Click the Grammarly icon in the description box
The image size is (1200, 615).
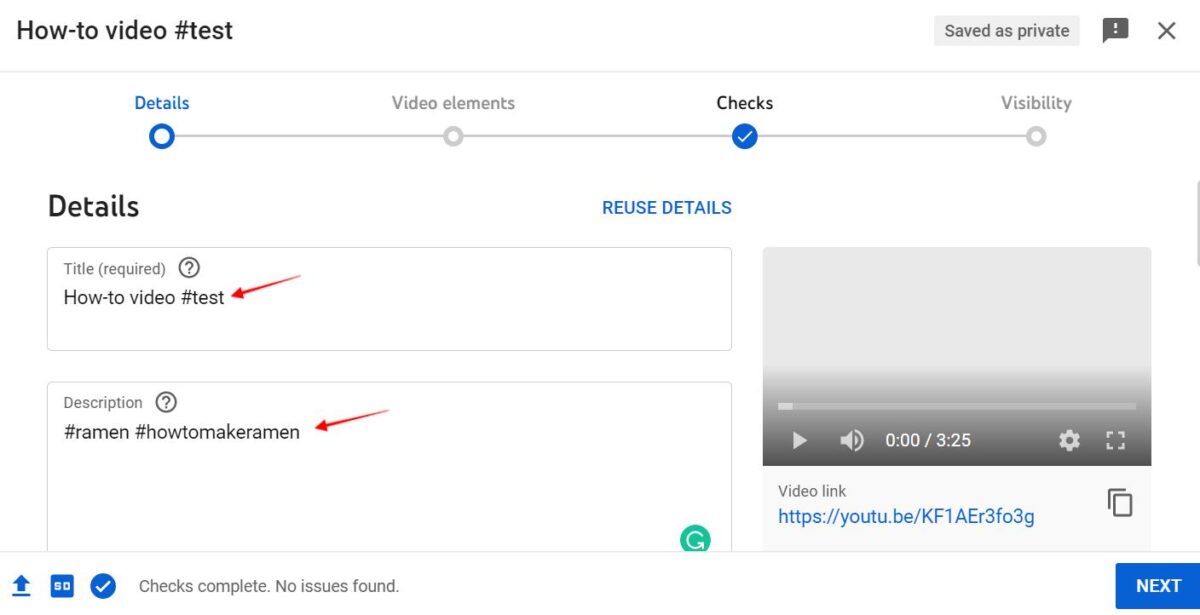pos(696,539)
